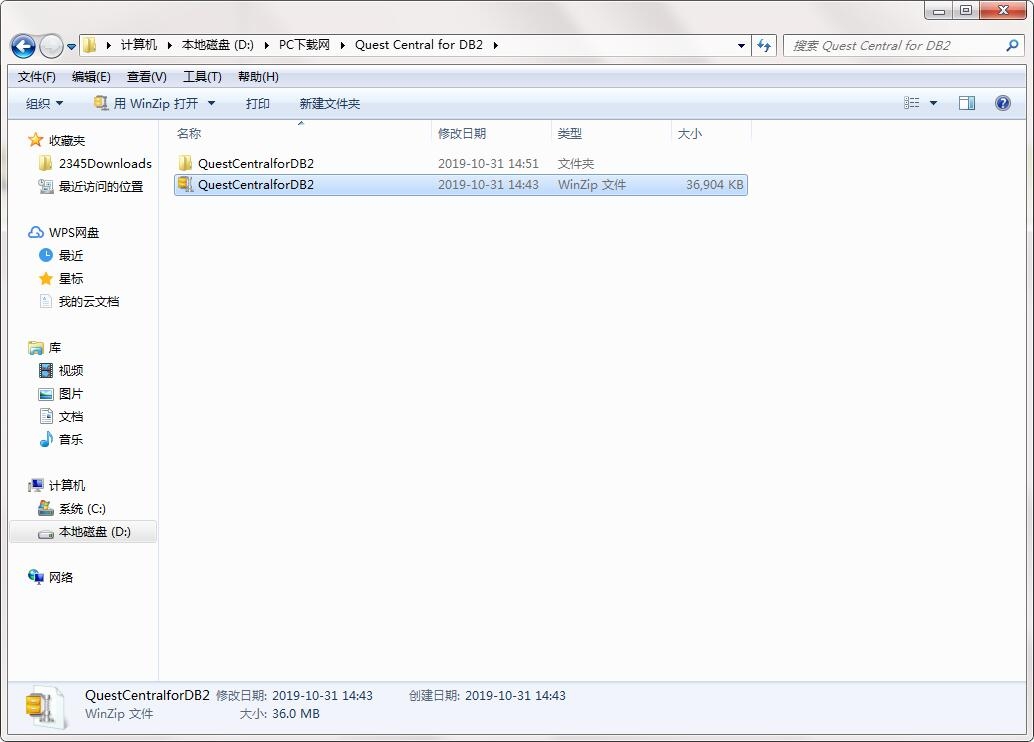Image resolution: width=1034 pixels, height=742 pixels.
Task: Click PC下载网 in the address path
Action: (x=304, y=45)
